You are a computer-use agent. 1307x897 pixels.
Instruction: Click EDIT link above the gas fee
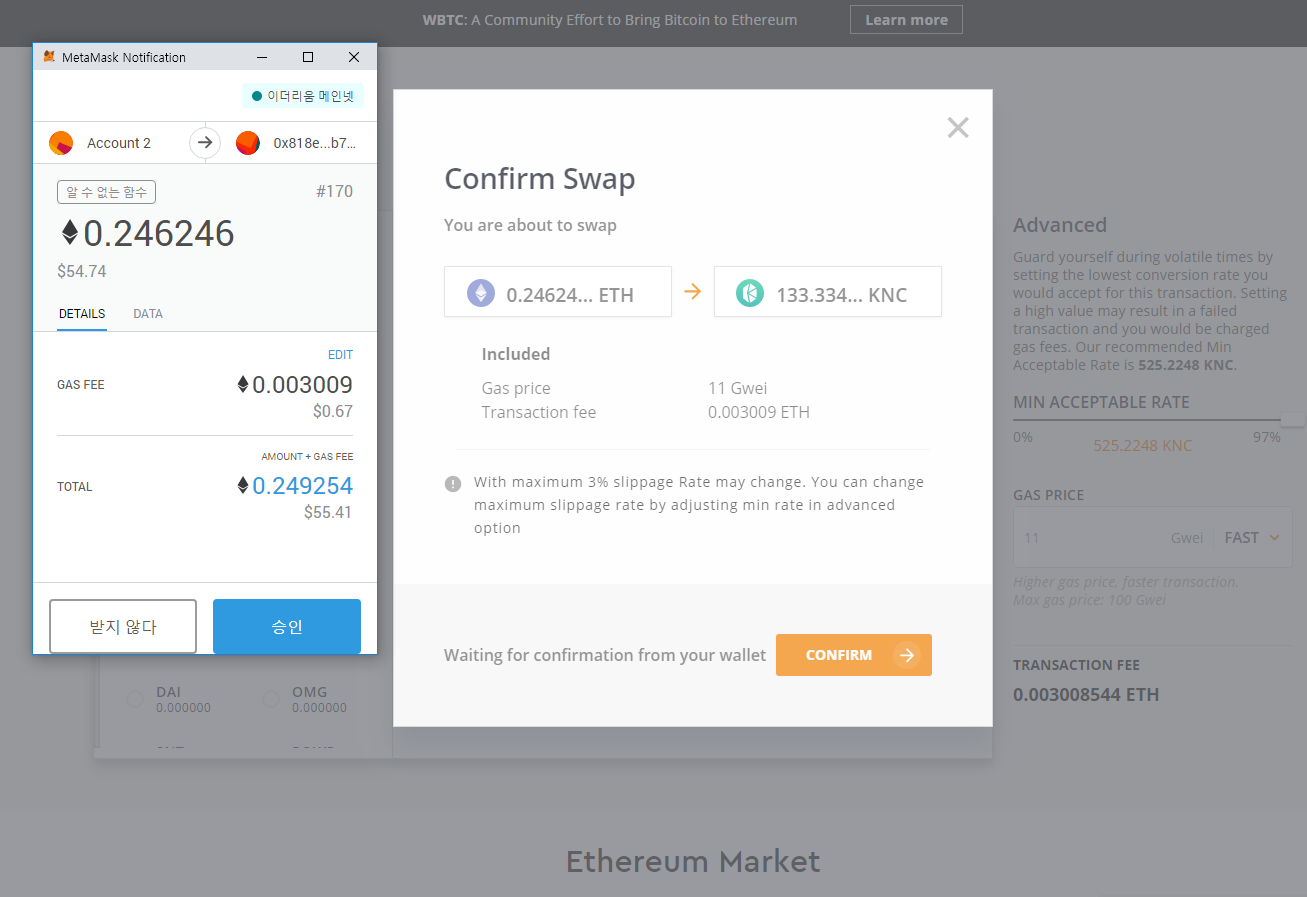click(x=340, y=355)
